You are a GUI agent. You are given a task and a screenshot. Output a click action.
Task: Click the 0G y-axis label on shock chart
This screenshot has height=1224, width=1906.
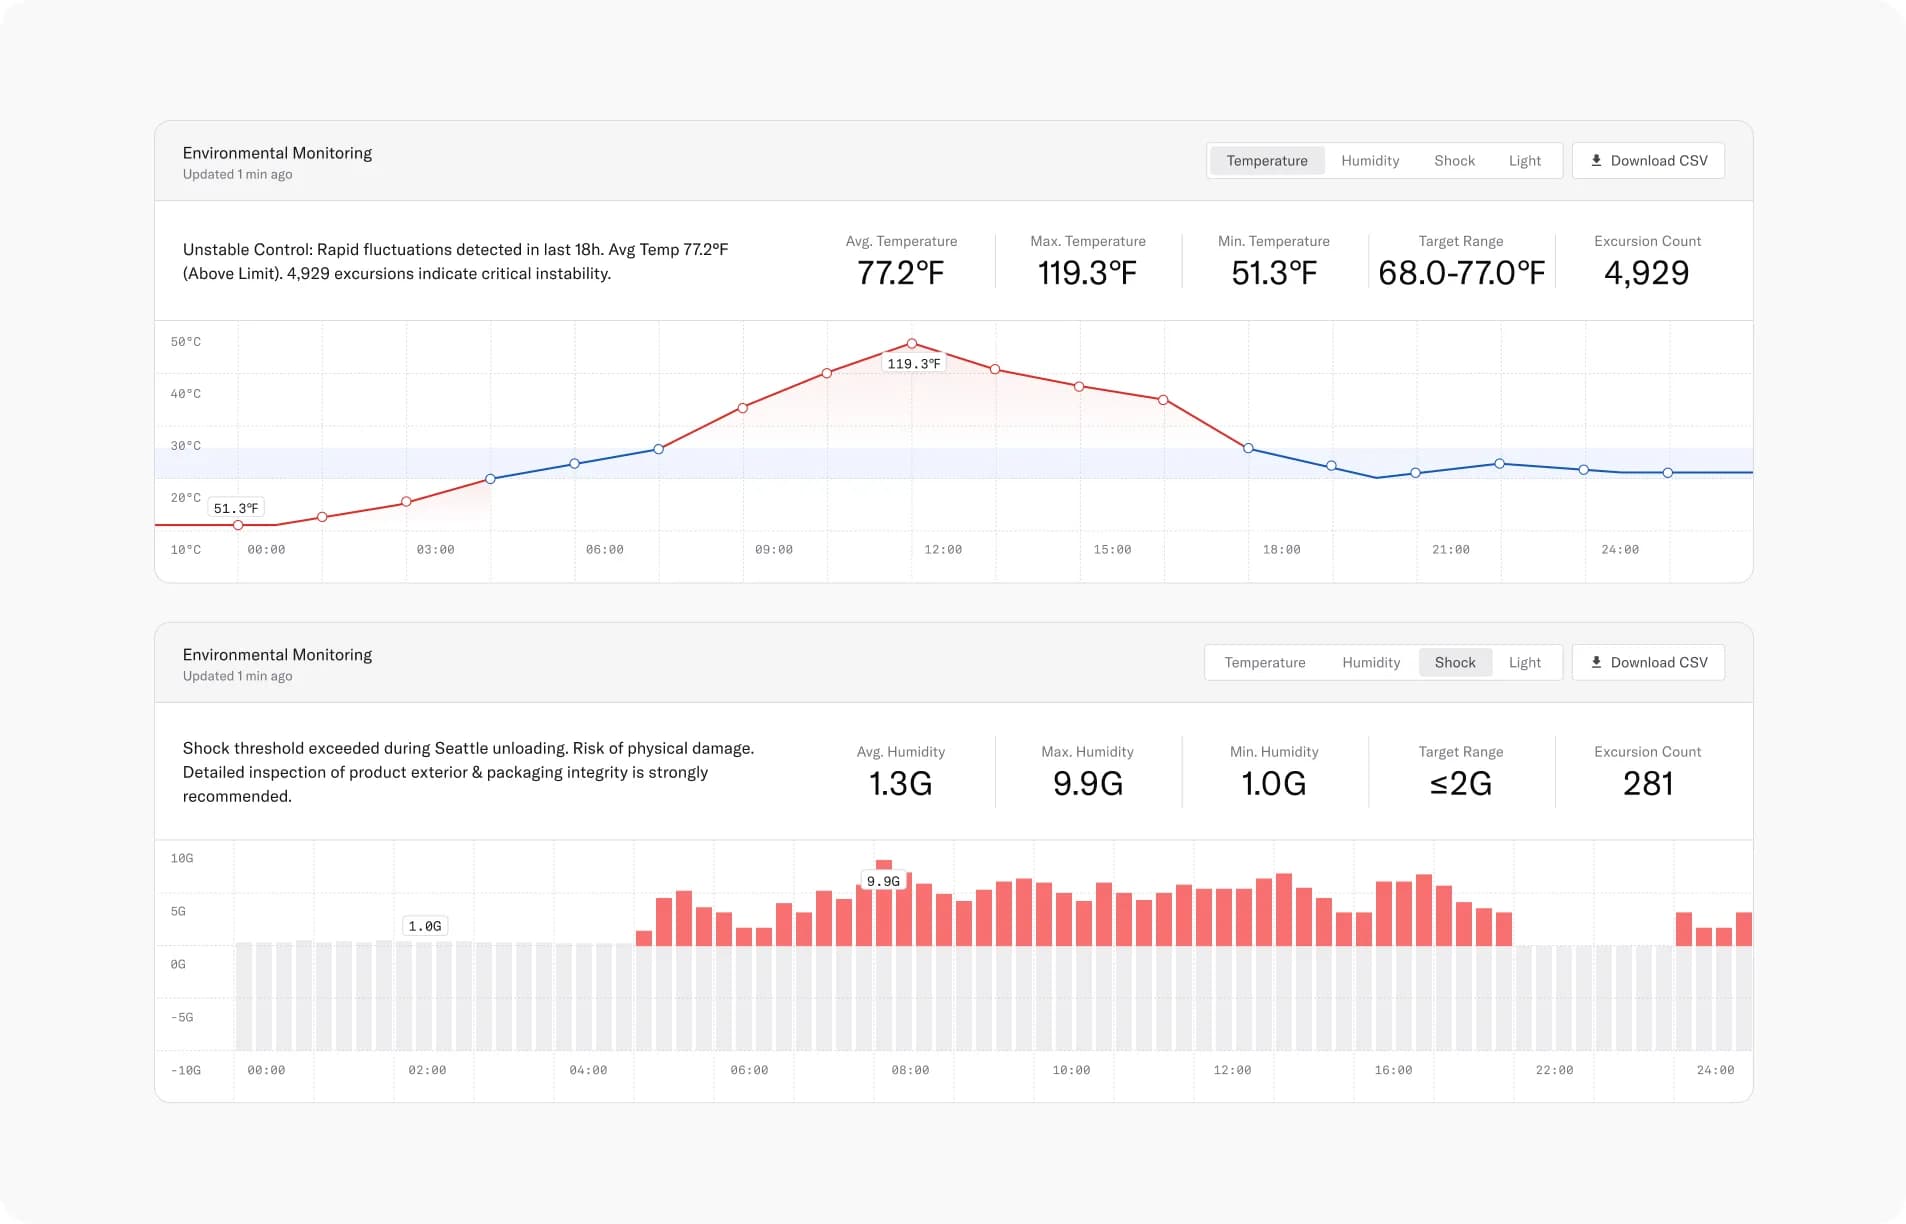pos(178,965)
